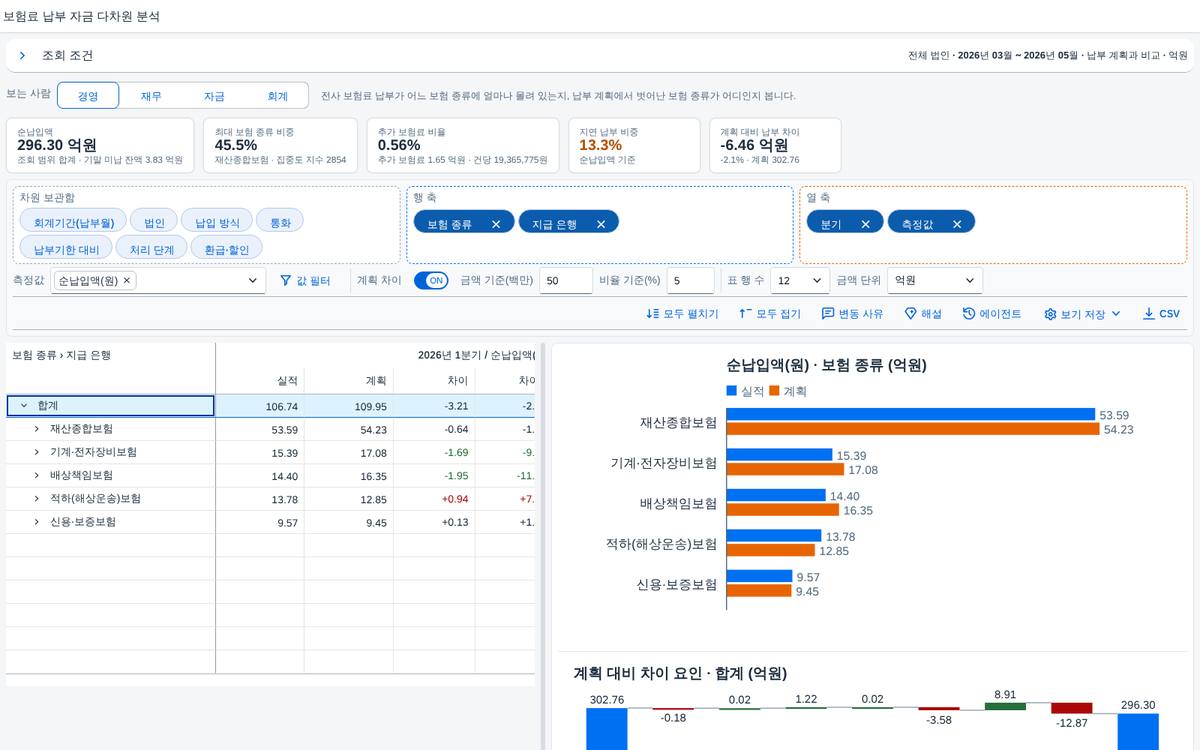Screen dimensions: 1200x750
Task: Expand the 조회 조건 panel chevron
Action: [x=22, y=56]
